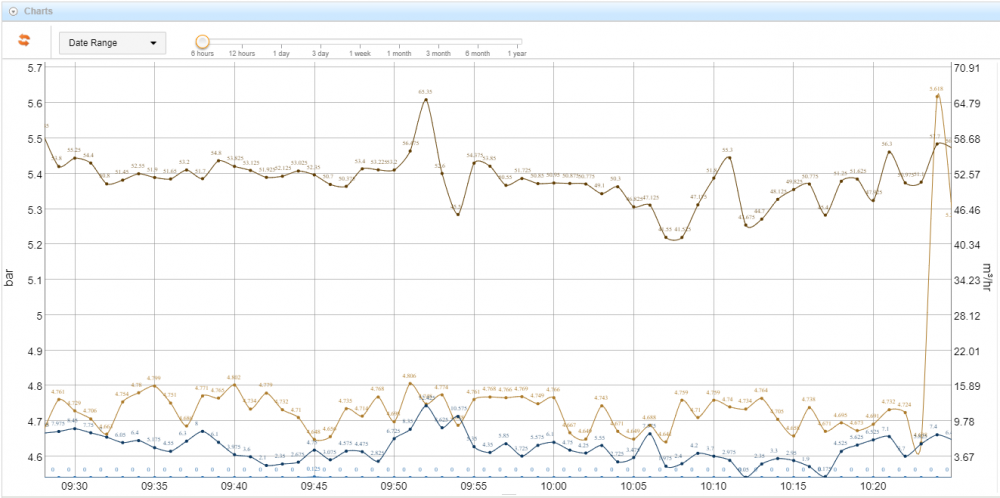Click the 56.3 data point near 10:20
The image size is (1000, 498).
tap(888, 151)
